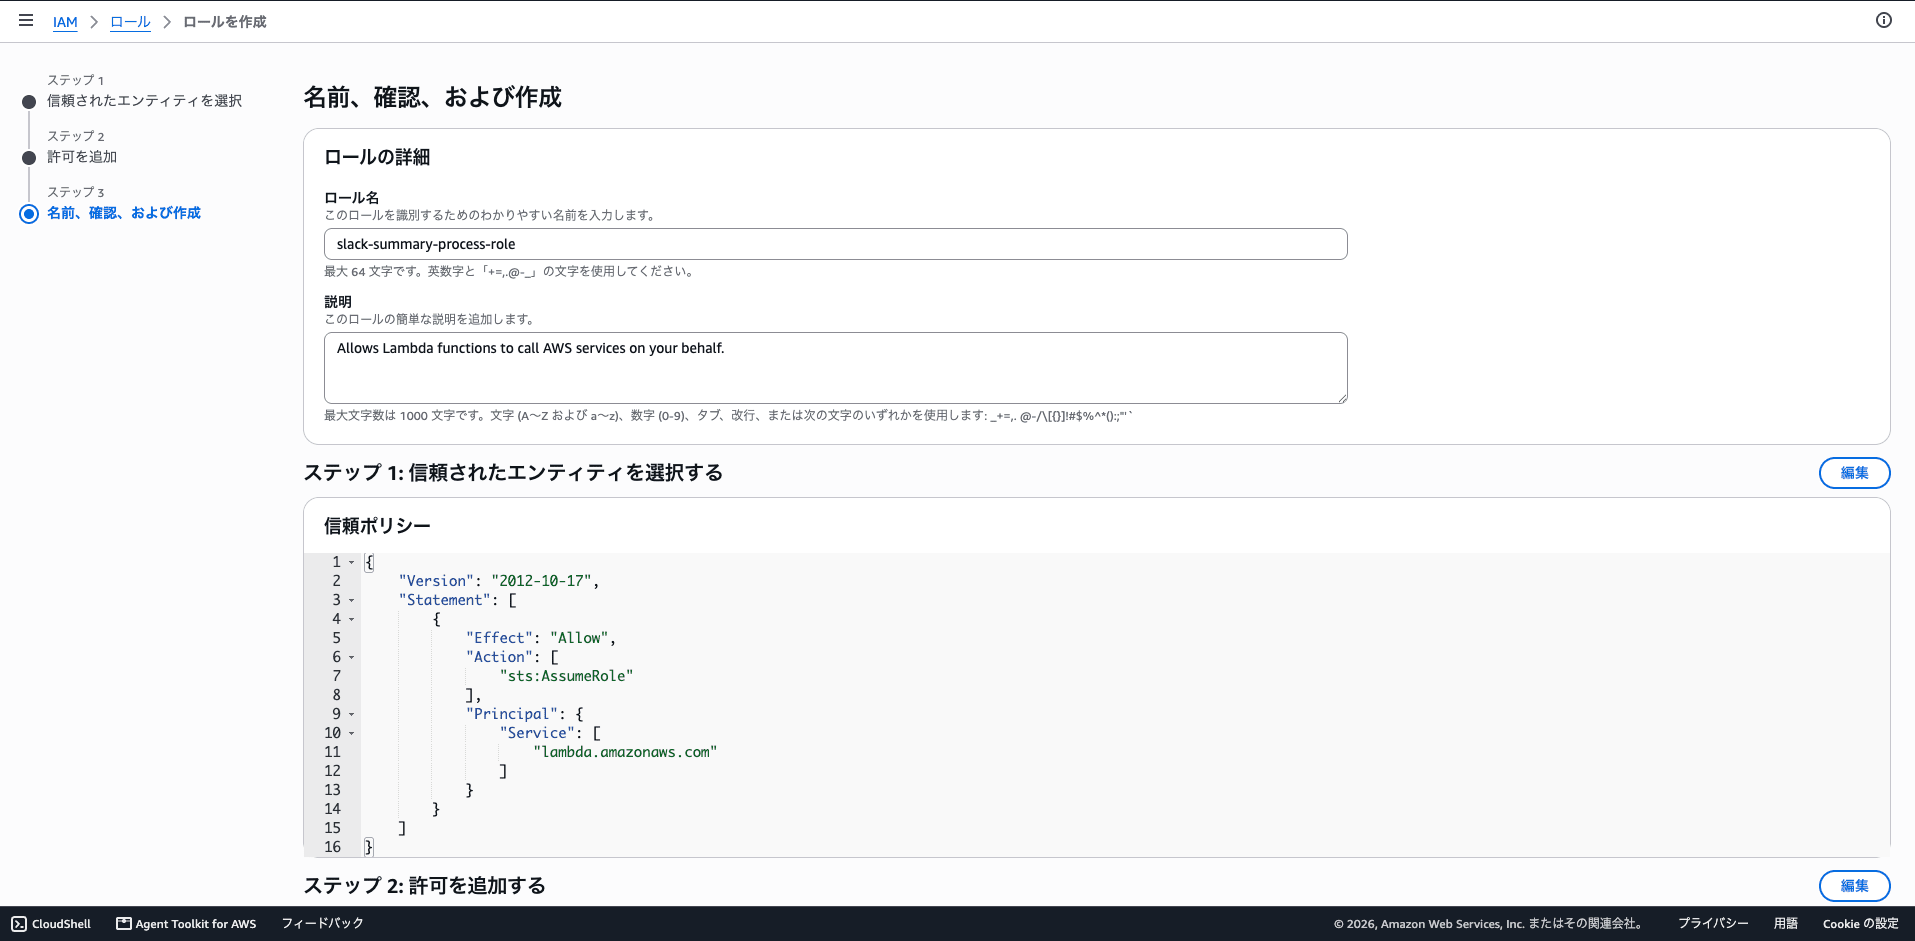The image size is (1915, 941).
Task: Open プライバシー link in footer
Action: pos(1713,924)
